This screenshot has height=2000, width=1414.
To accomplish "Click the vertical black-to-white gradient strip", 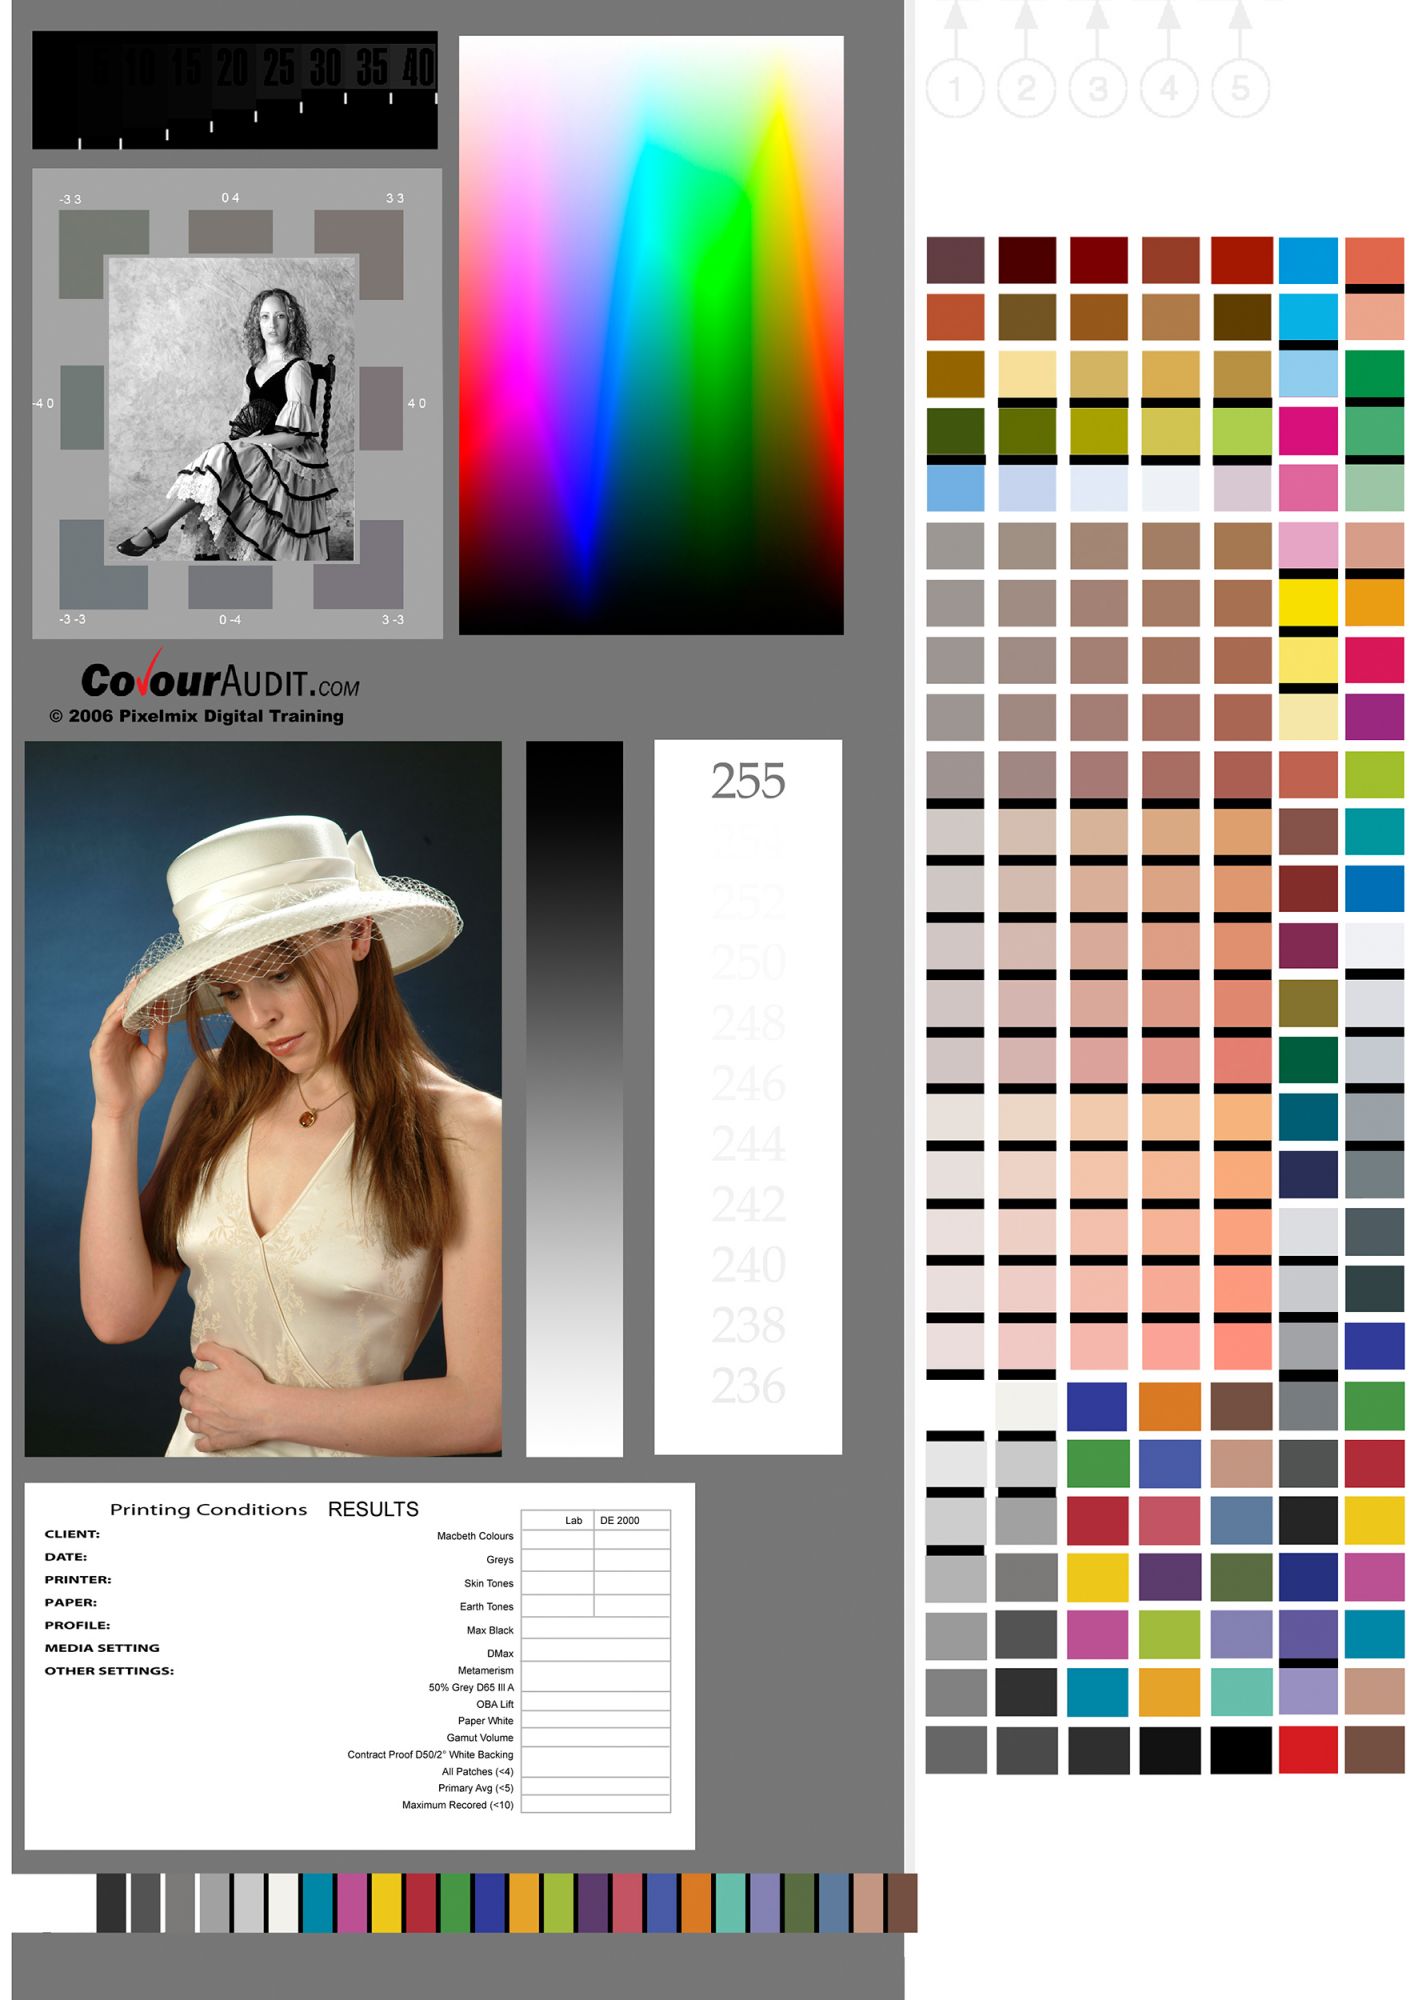I will (574, 1098).
